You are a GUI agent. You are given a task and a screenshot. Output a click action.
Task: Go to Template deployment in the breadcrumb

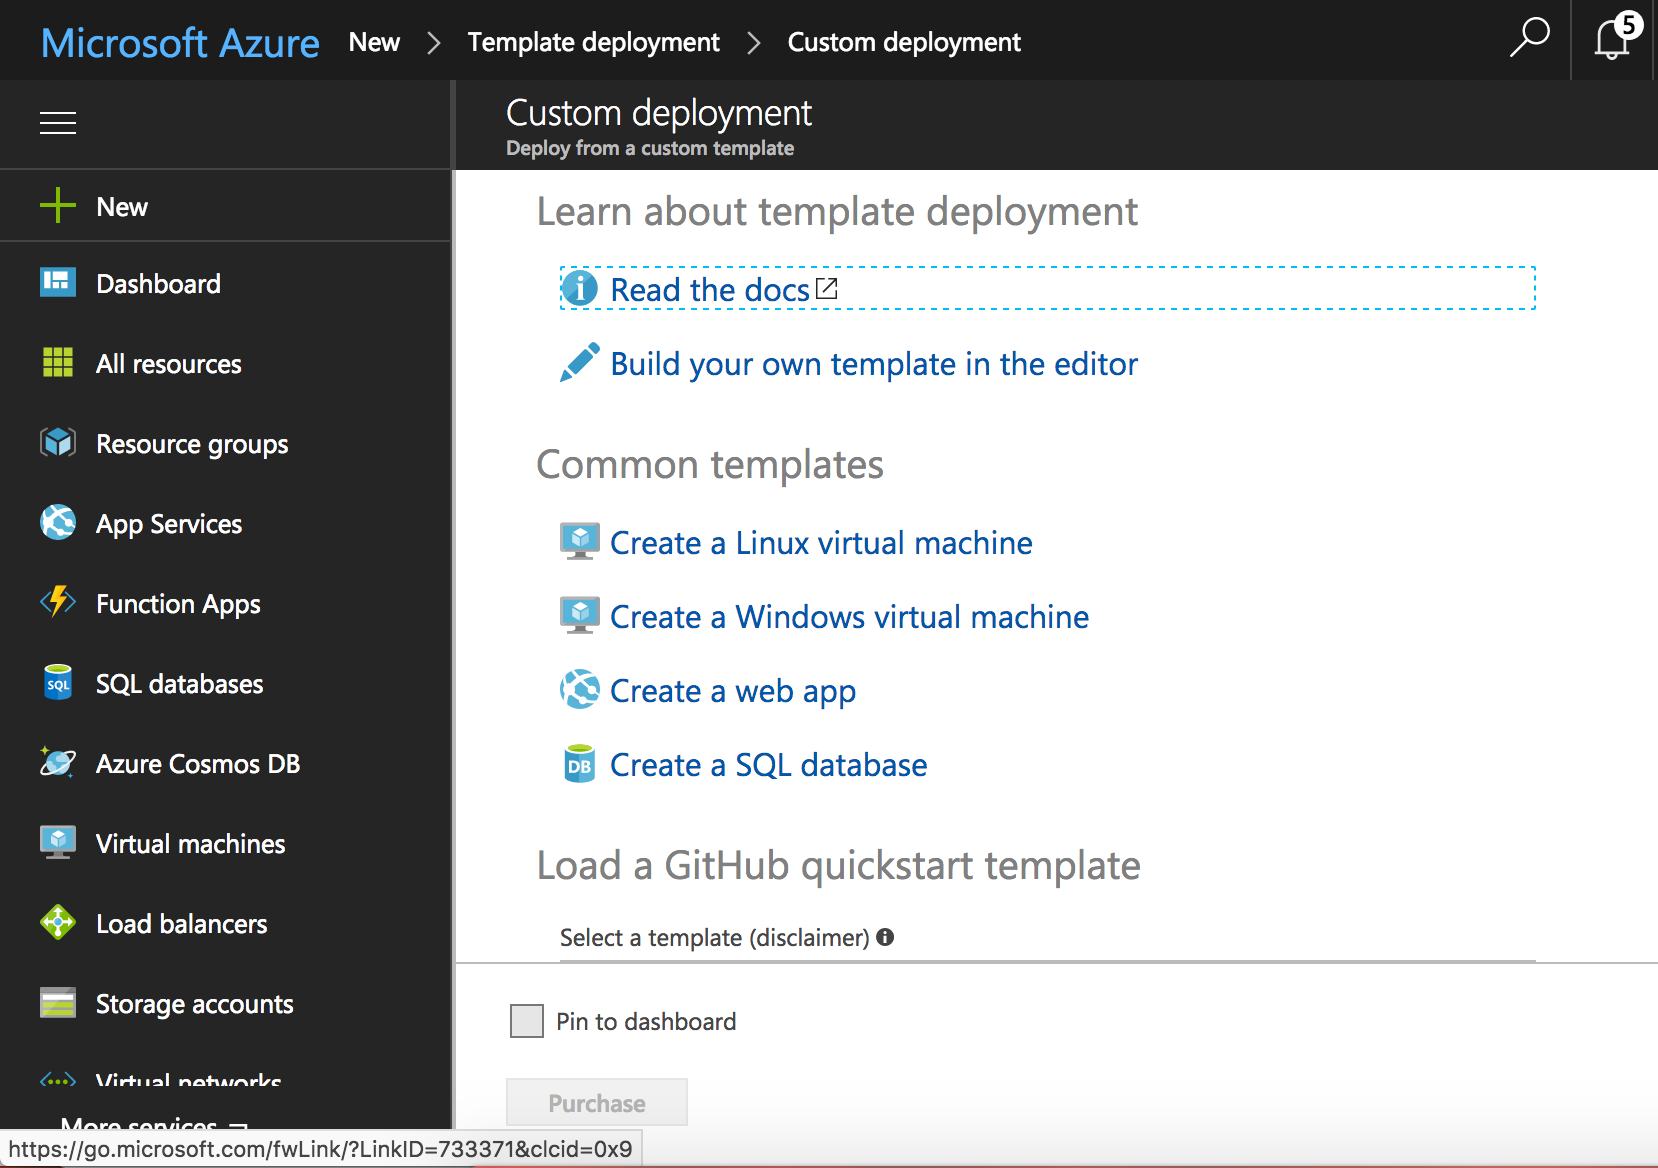[593, 42]
